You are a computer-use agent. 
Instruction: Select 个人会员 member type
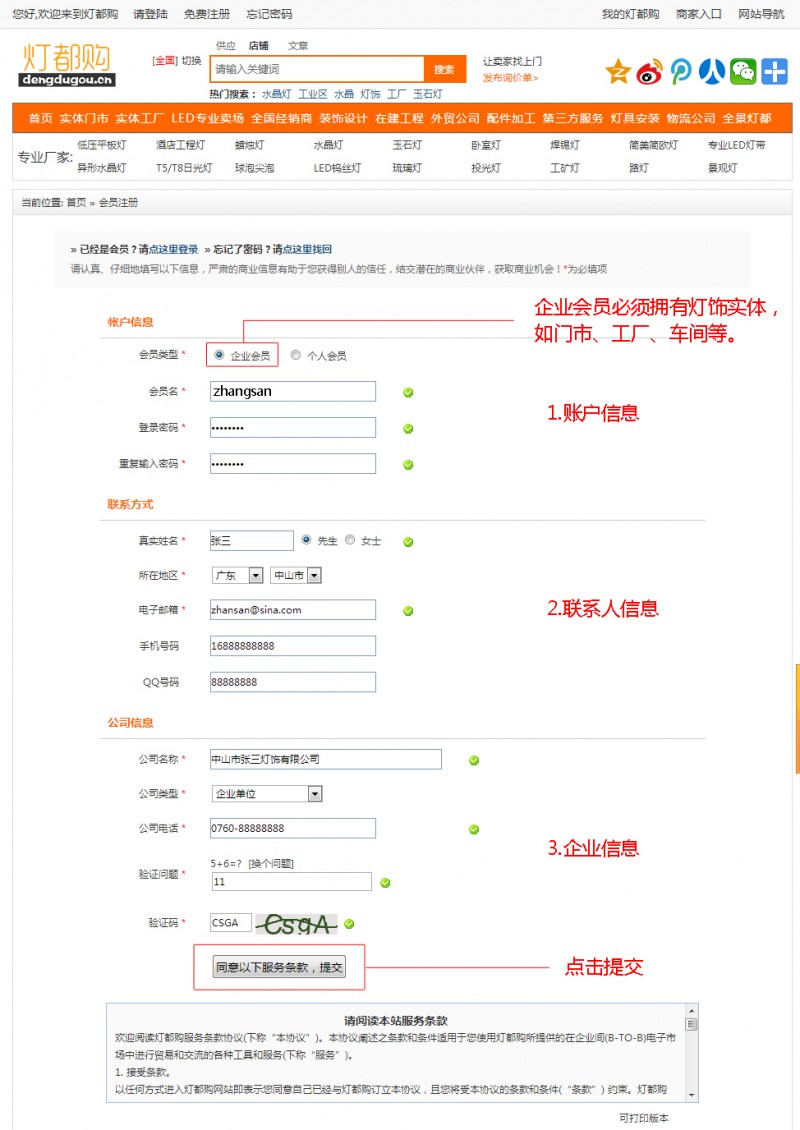[295, 355]
